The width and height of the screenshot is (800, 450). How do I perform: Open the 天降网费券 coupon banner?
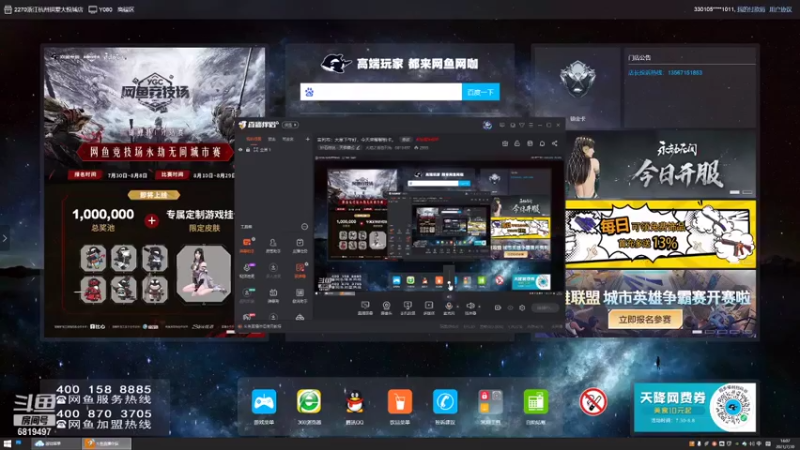tap(694, 408)
